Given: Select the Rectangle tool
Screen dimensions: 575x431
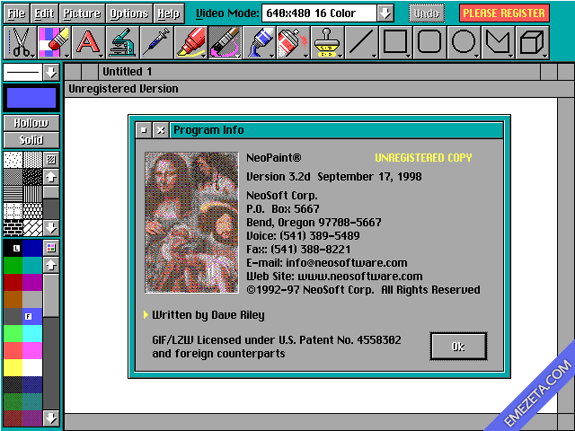Looking at the screenshot, I should 395,43.
